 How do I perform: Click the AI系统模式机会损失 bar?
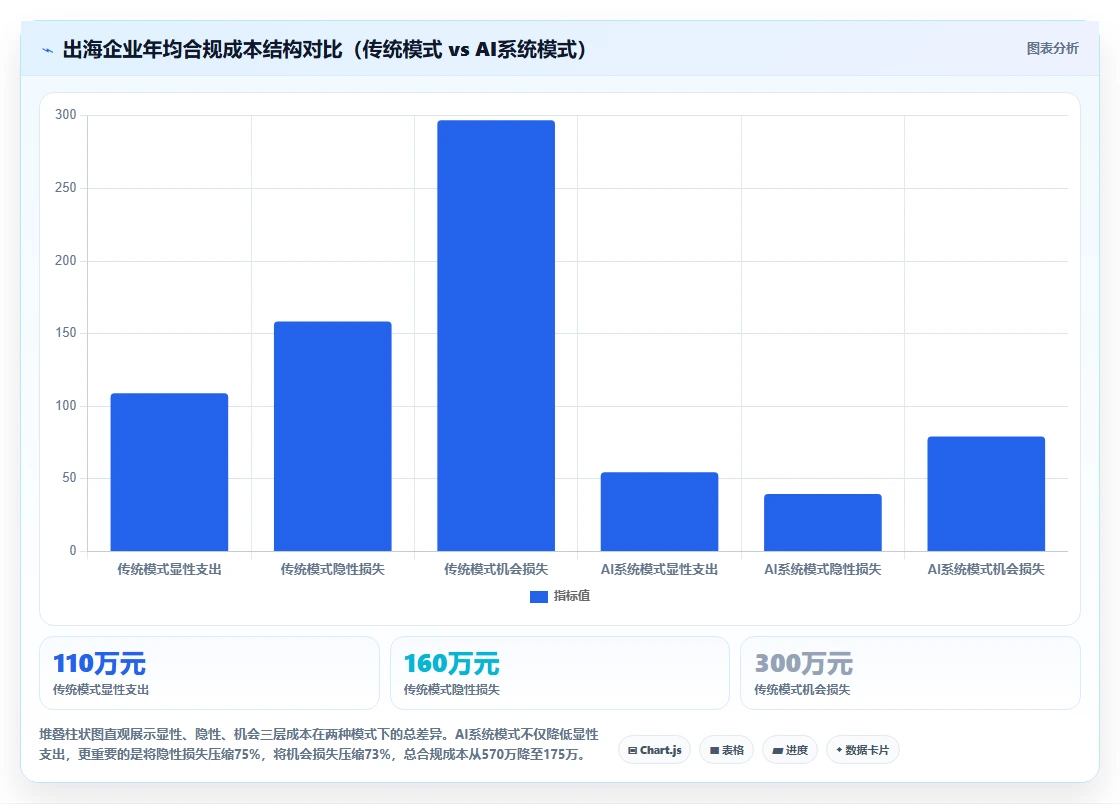coord(986,493)
